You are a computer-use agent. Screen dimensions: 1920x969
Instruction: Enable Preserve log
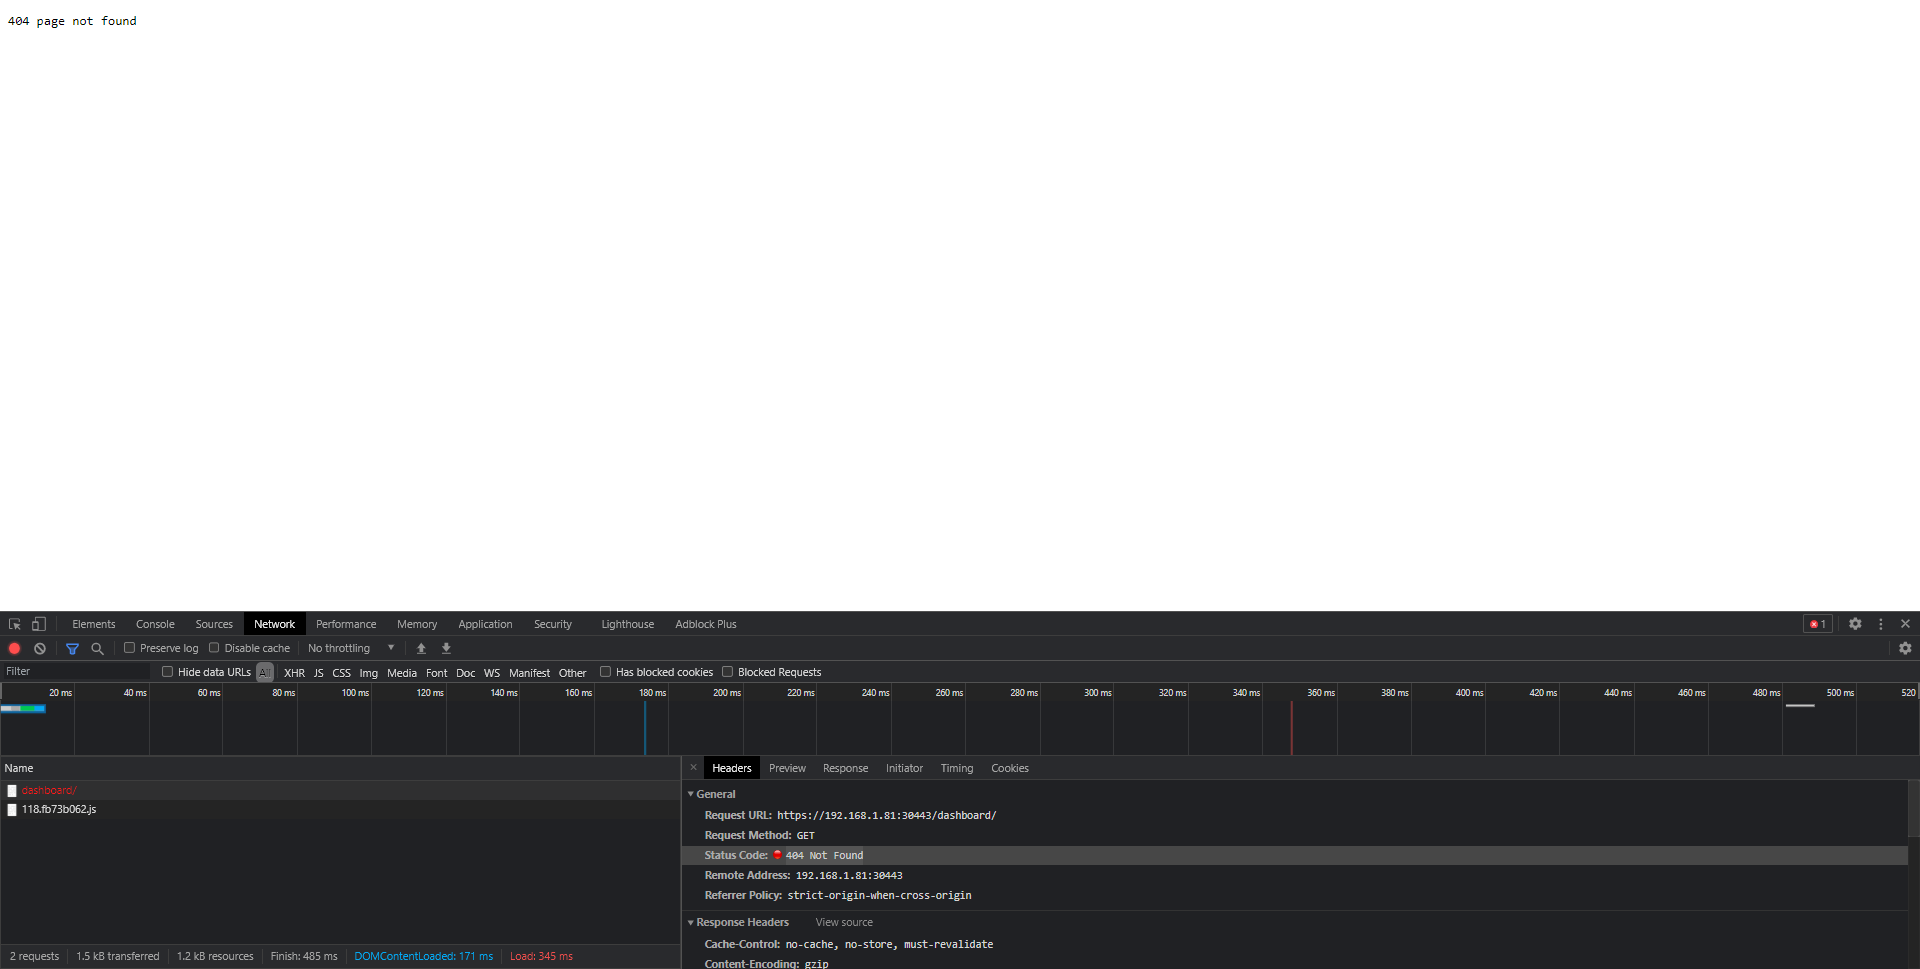tap(130, 648)
